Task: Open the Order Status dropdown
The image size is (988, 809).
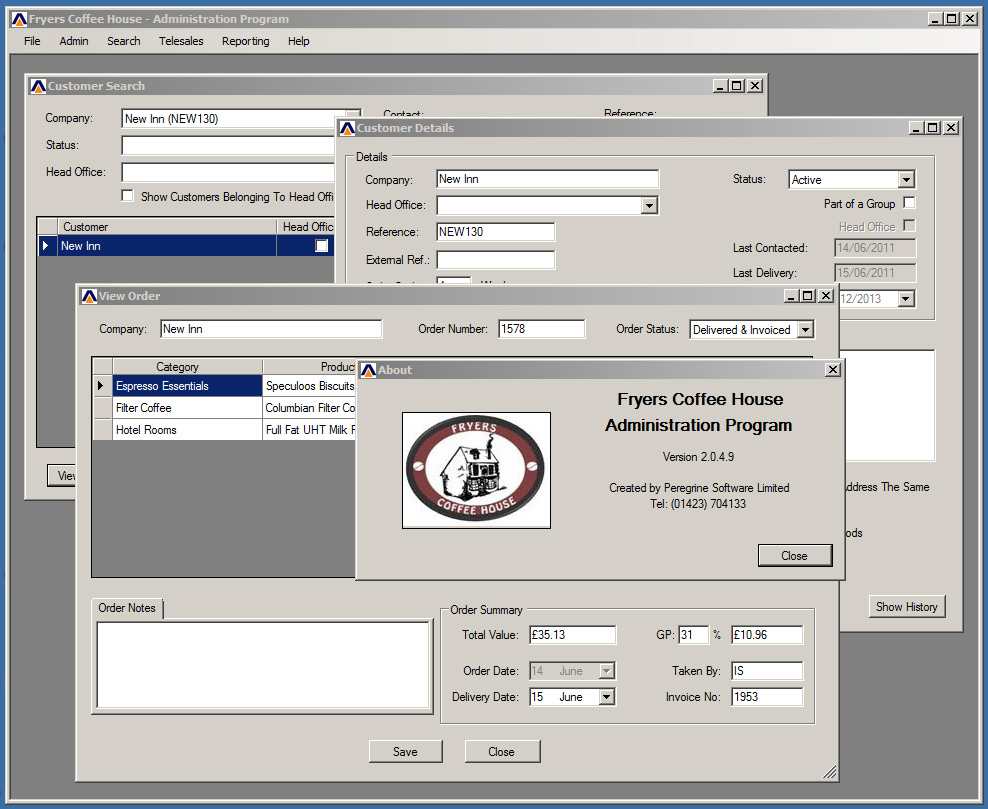Action: [x=805, y=330]
